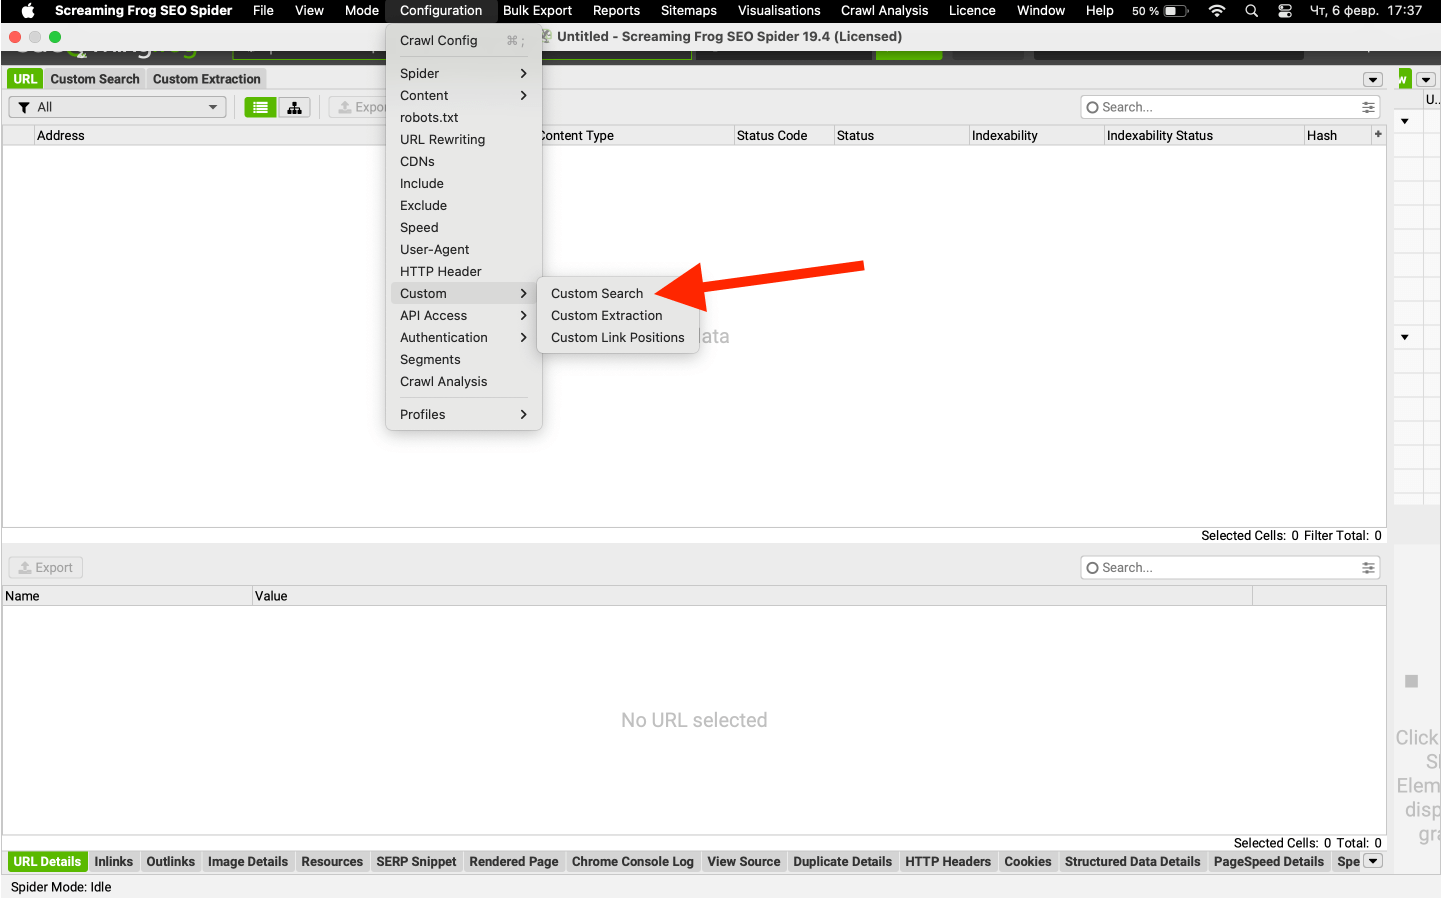The height and width of the screenshot is (898, 1441).
Task: Click the funnel filter icon beside All
Action: 24,107
